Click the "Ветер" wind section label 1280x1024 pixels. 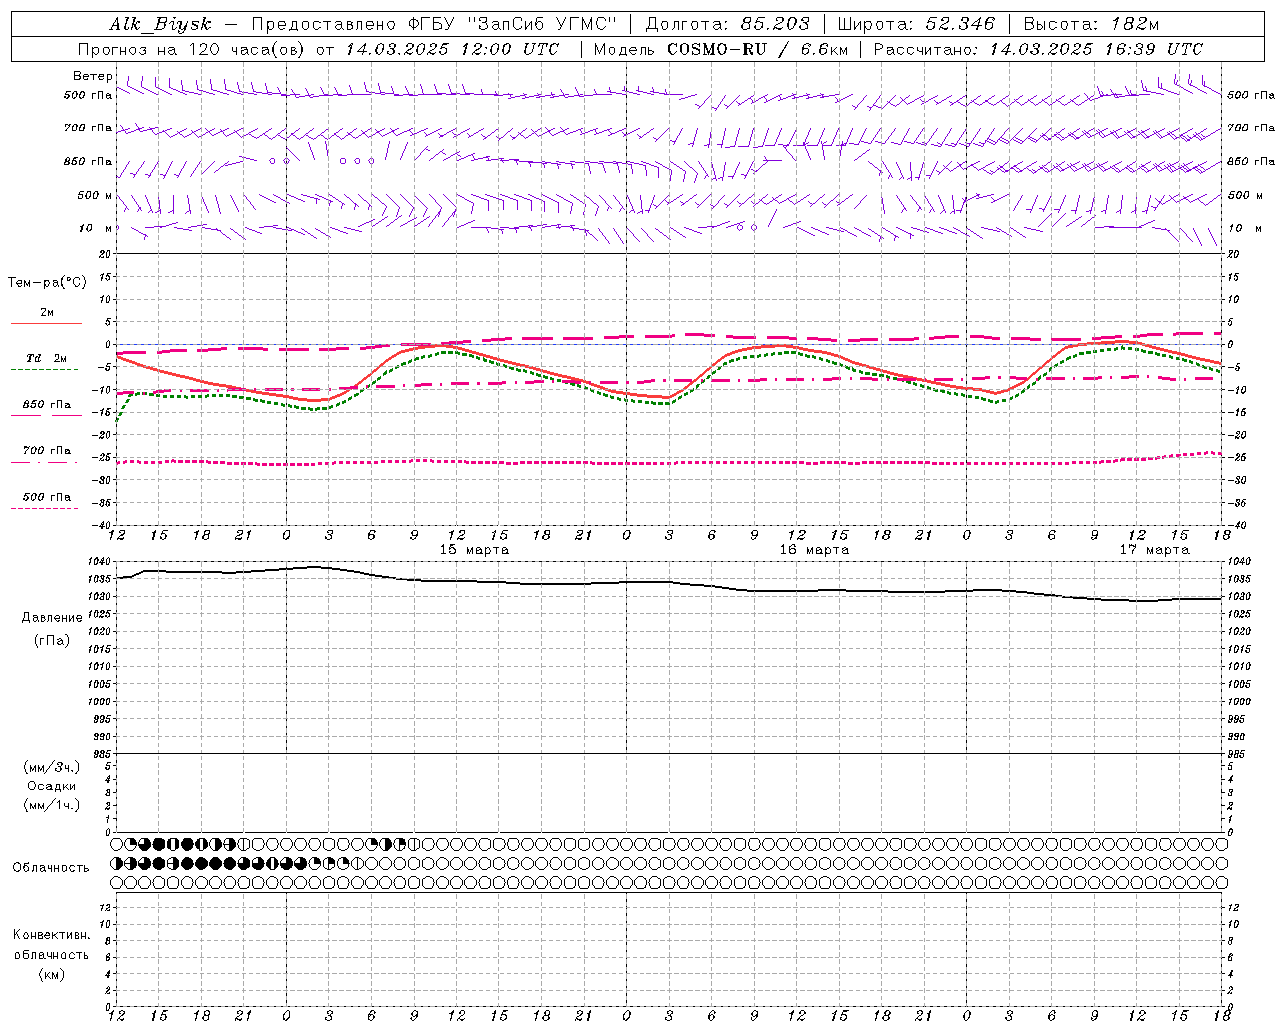pyautogui.click(x=93, y=76)
